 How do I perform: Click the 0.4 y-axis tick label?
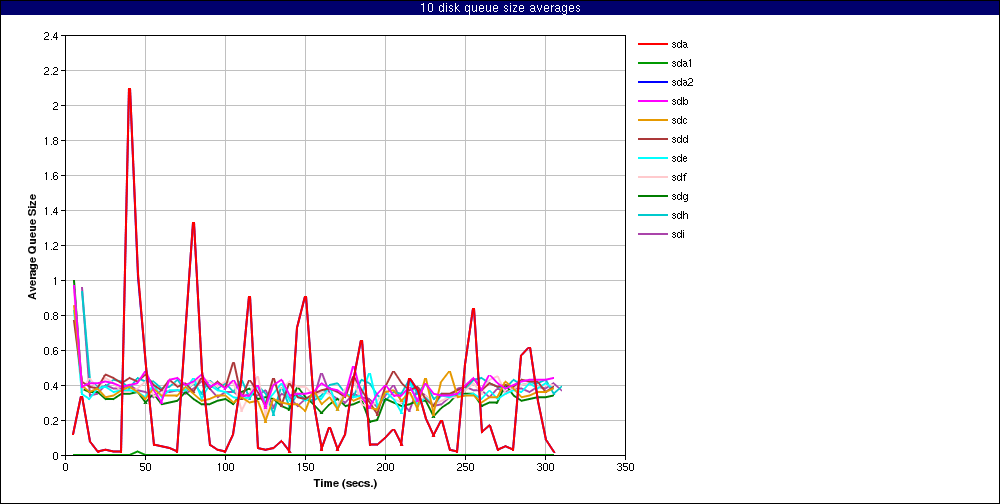coord(51,386)
